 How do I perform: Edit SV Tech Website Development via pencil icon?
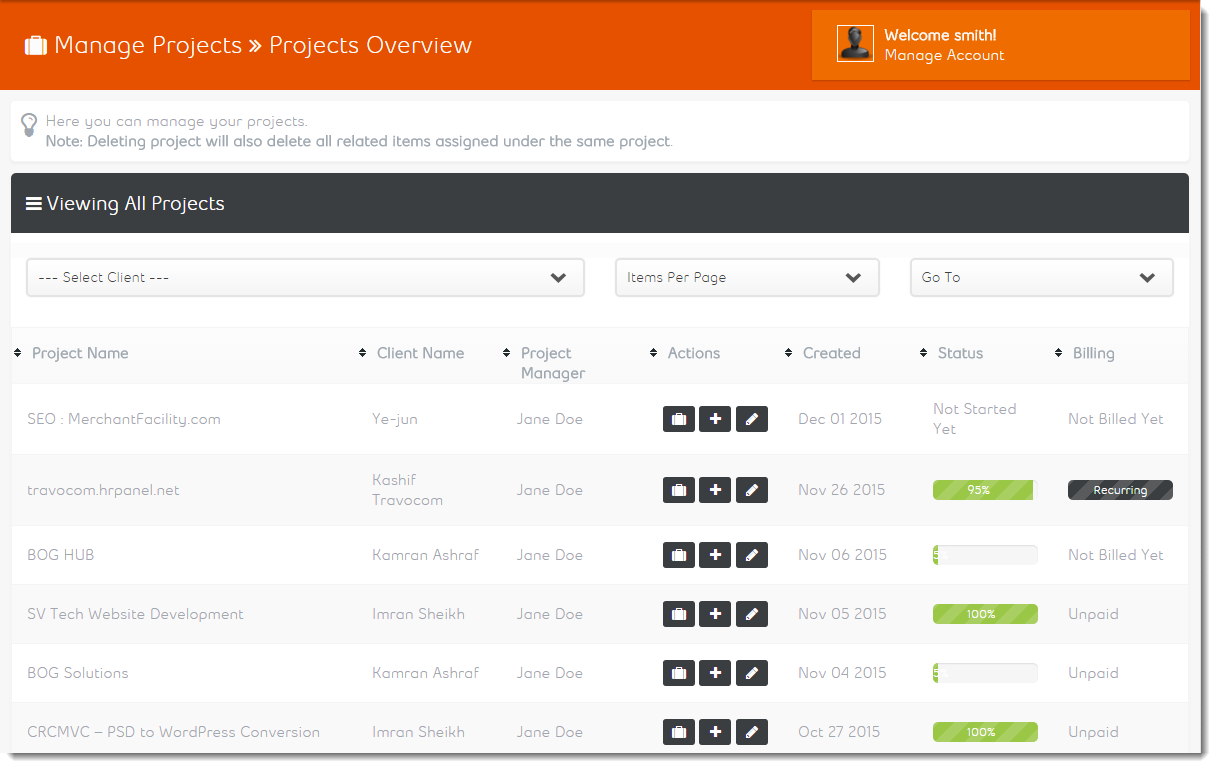click(x=752, y=614)
